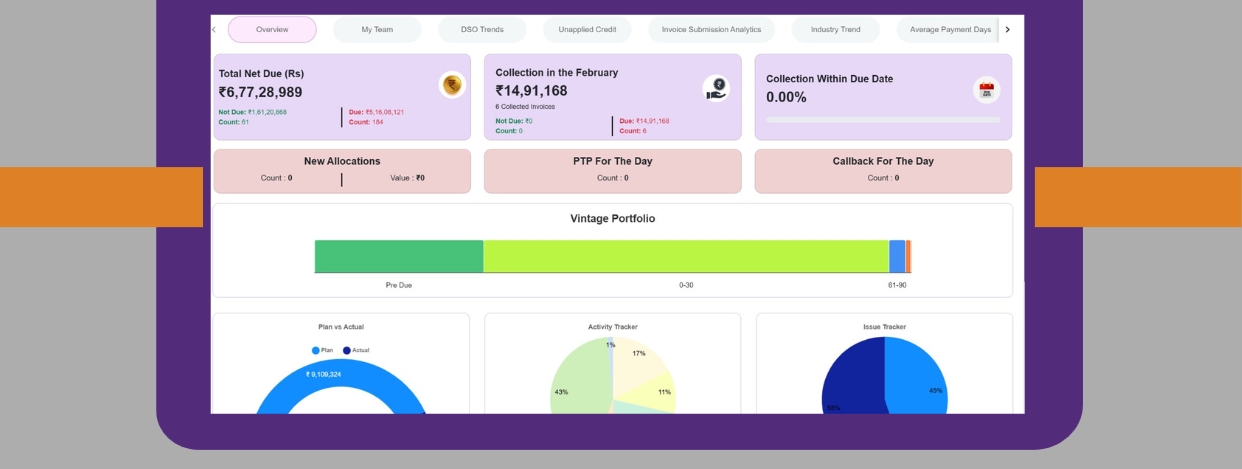Image resolution: width=1242 pixels, height=469 pixels.
Task: Click the lime 0-30 vintage bar segment
Action: point(686,256)
